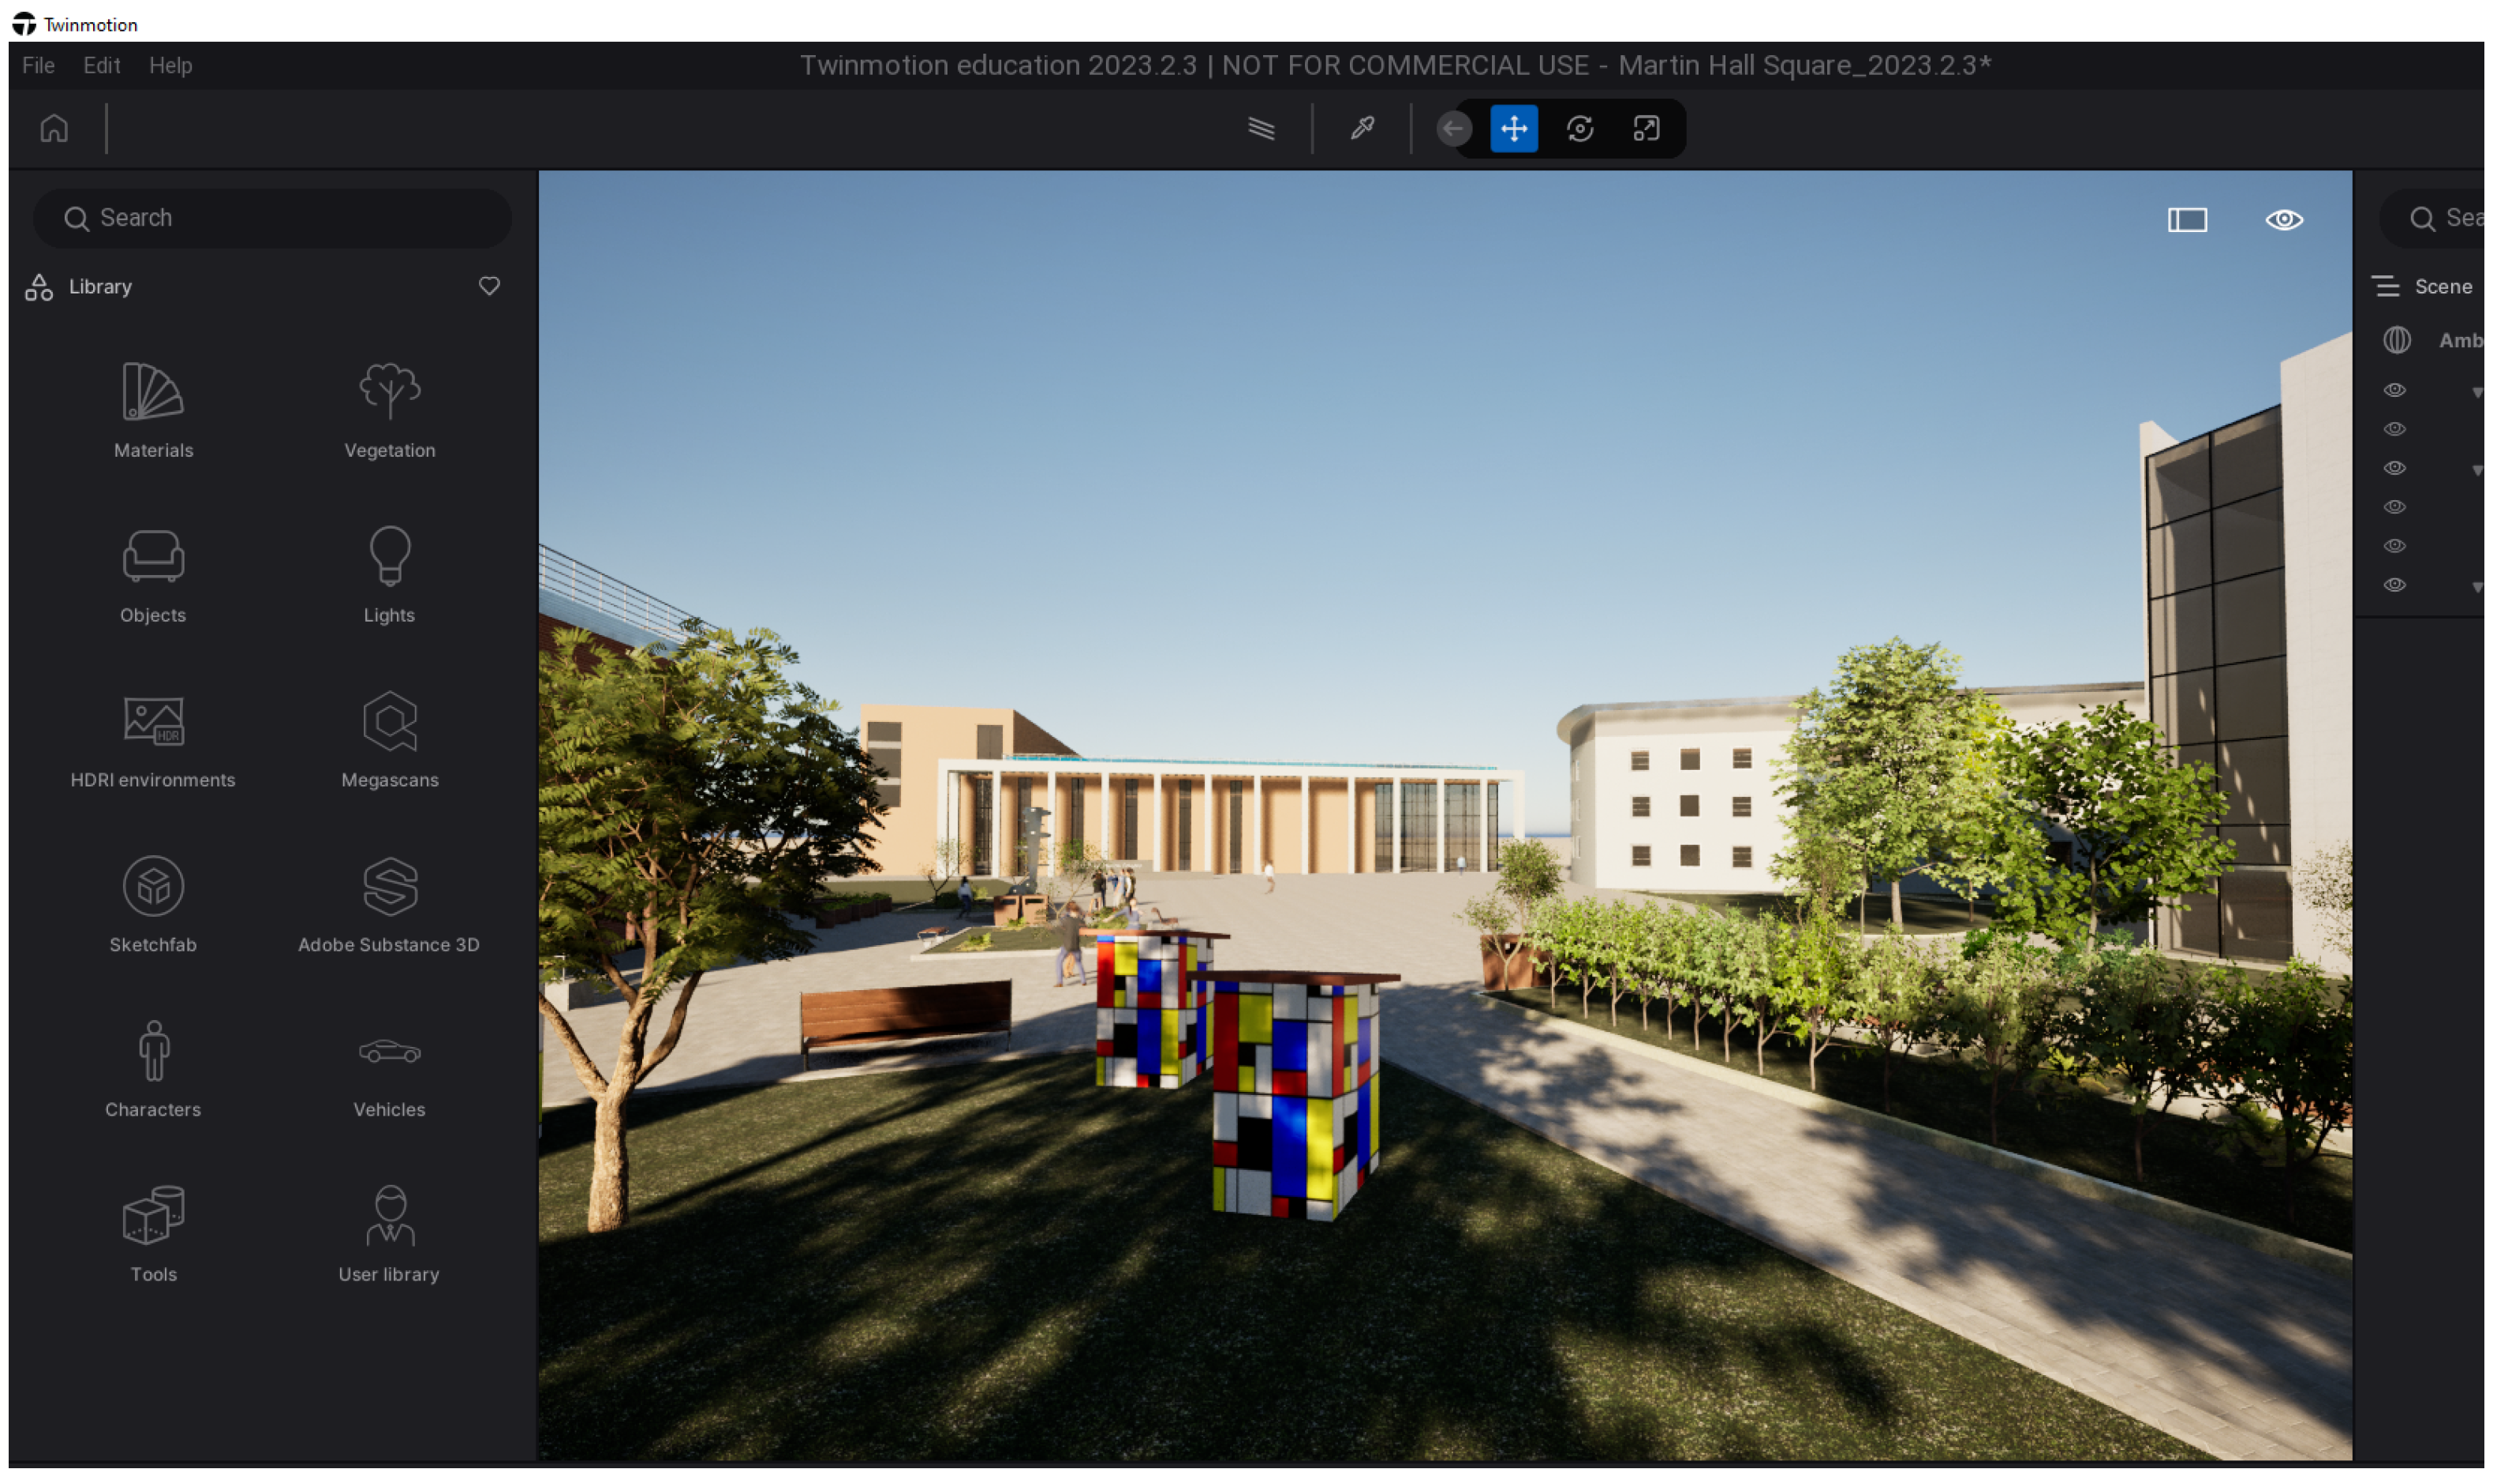The image size is (2497, 1484).
Task: Open the Help menu
Action: coord(170,65)
